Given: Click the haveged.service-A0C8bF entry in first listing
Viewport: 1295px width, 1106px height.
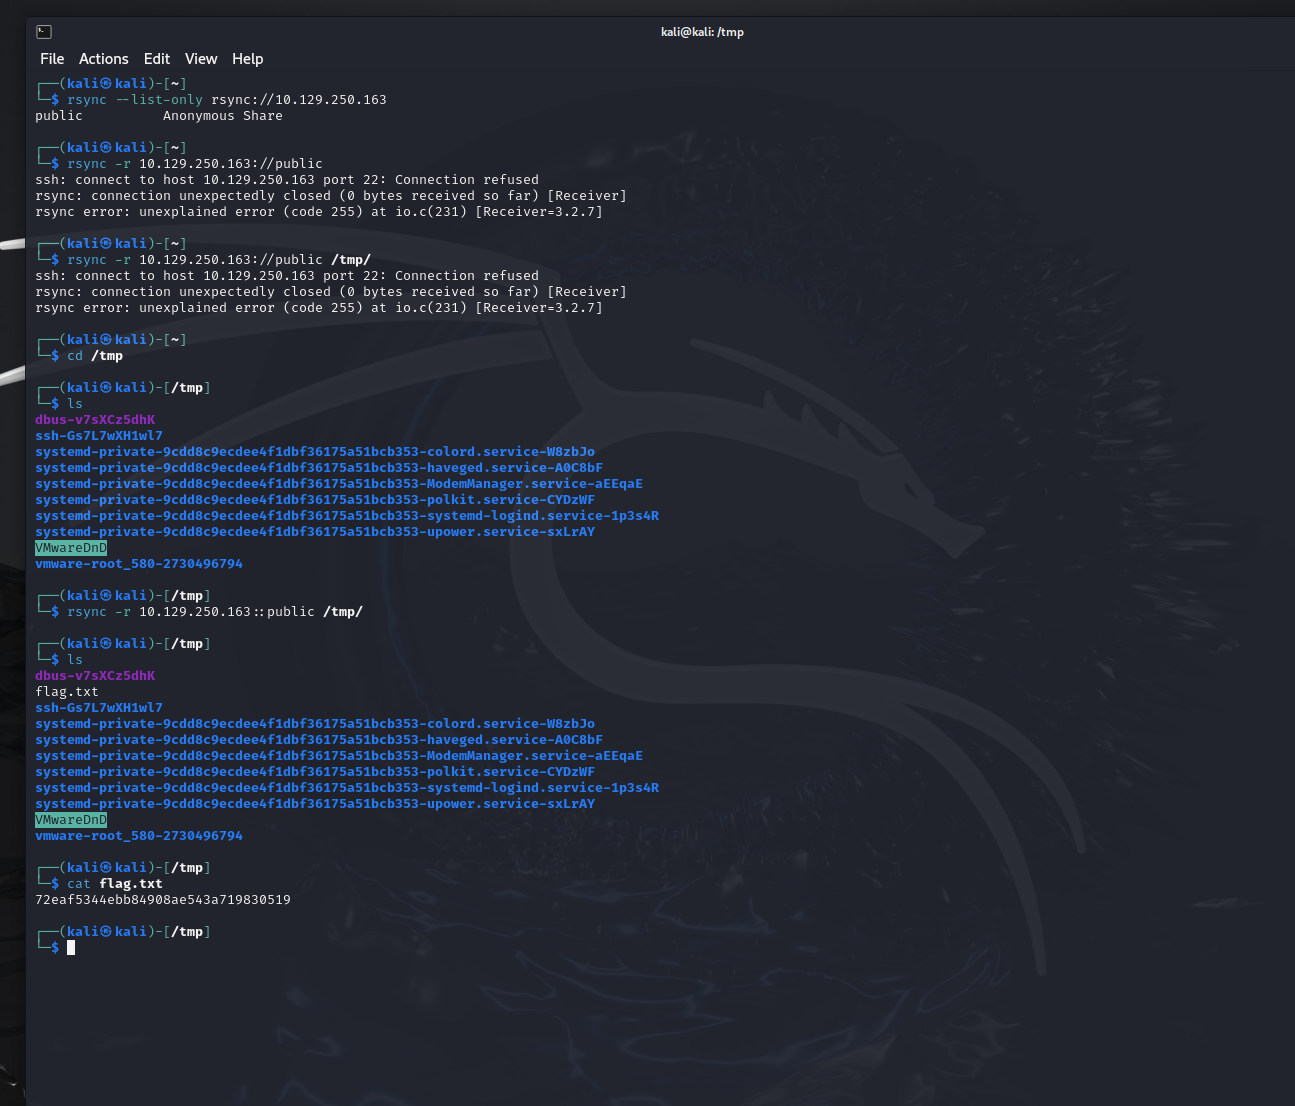Looking at the screenshot, I should click(319, 468).
